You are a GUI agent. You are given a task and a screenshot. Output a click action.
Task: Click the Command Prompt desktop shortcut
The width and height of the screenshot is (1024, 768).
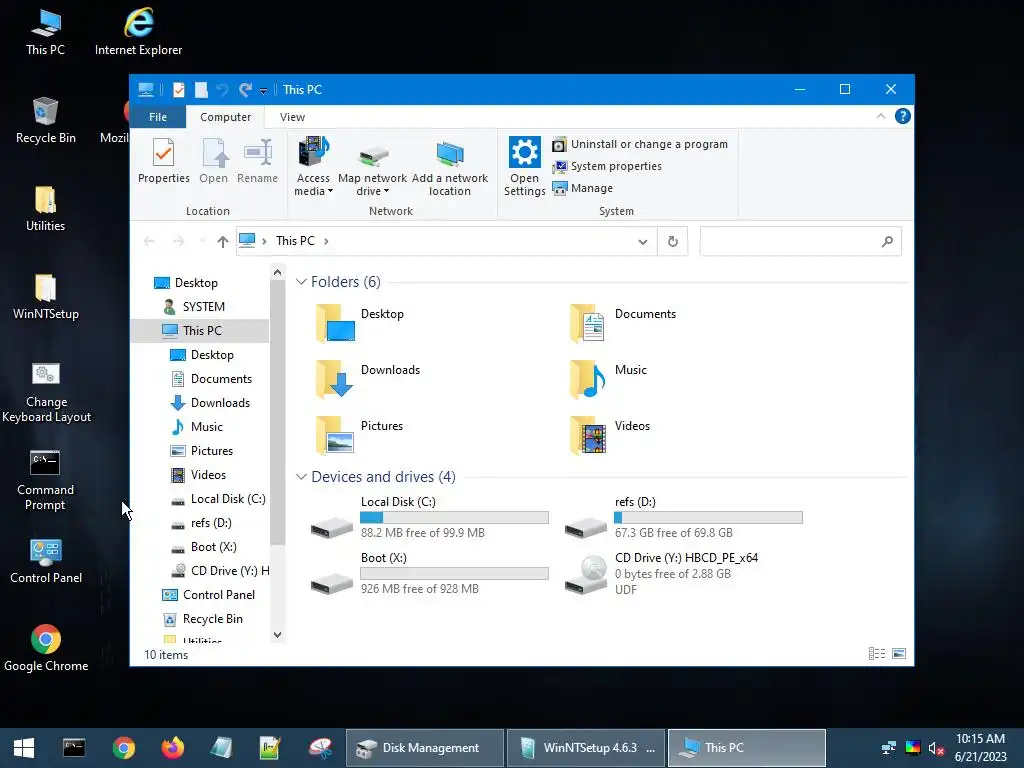(45, 480)
